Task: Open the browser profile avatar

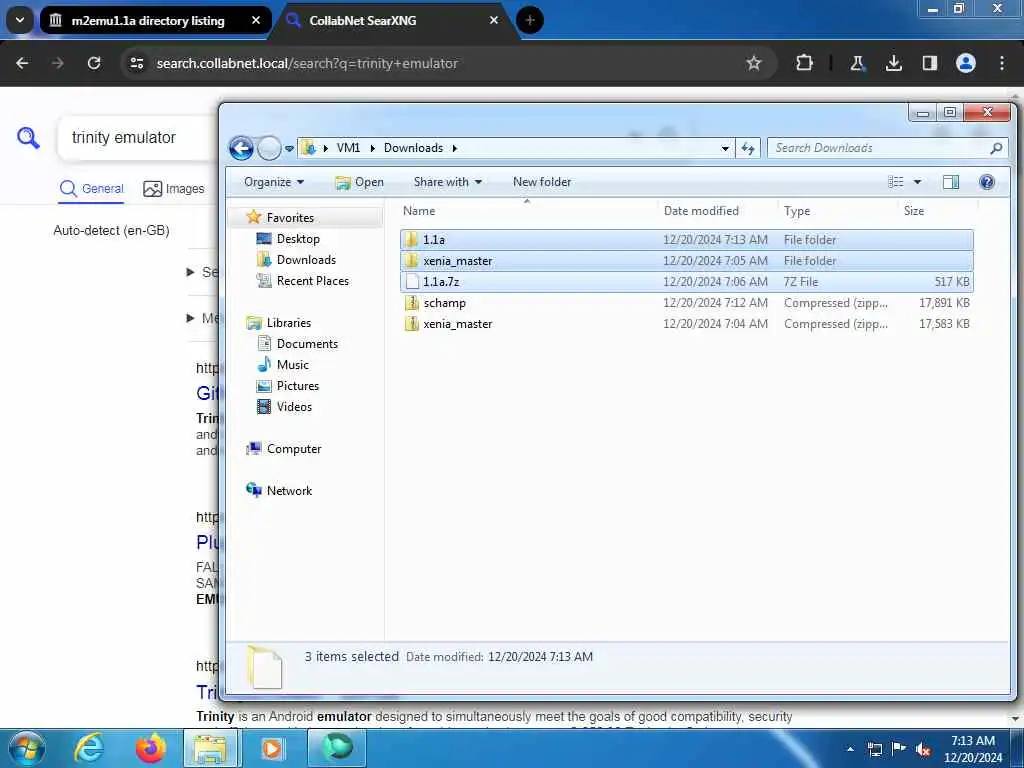Action: pyautogui.click(x=965, y=63)
